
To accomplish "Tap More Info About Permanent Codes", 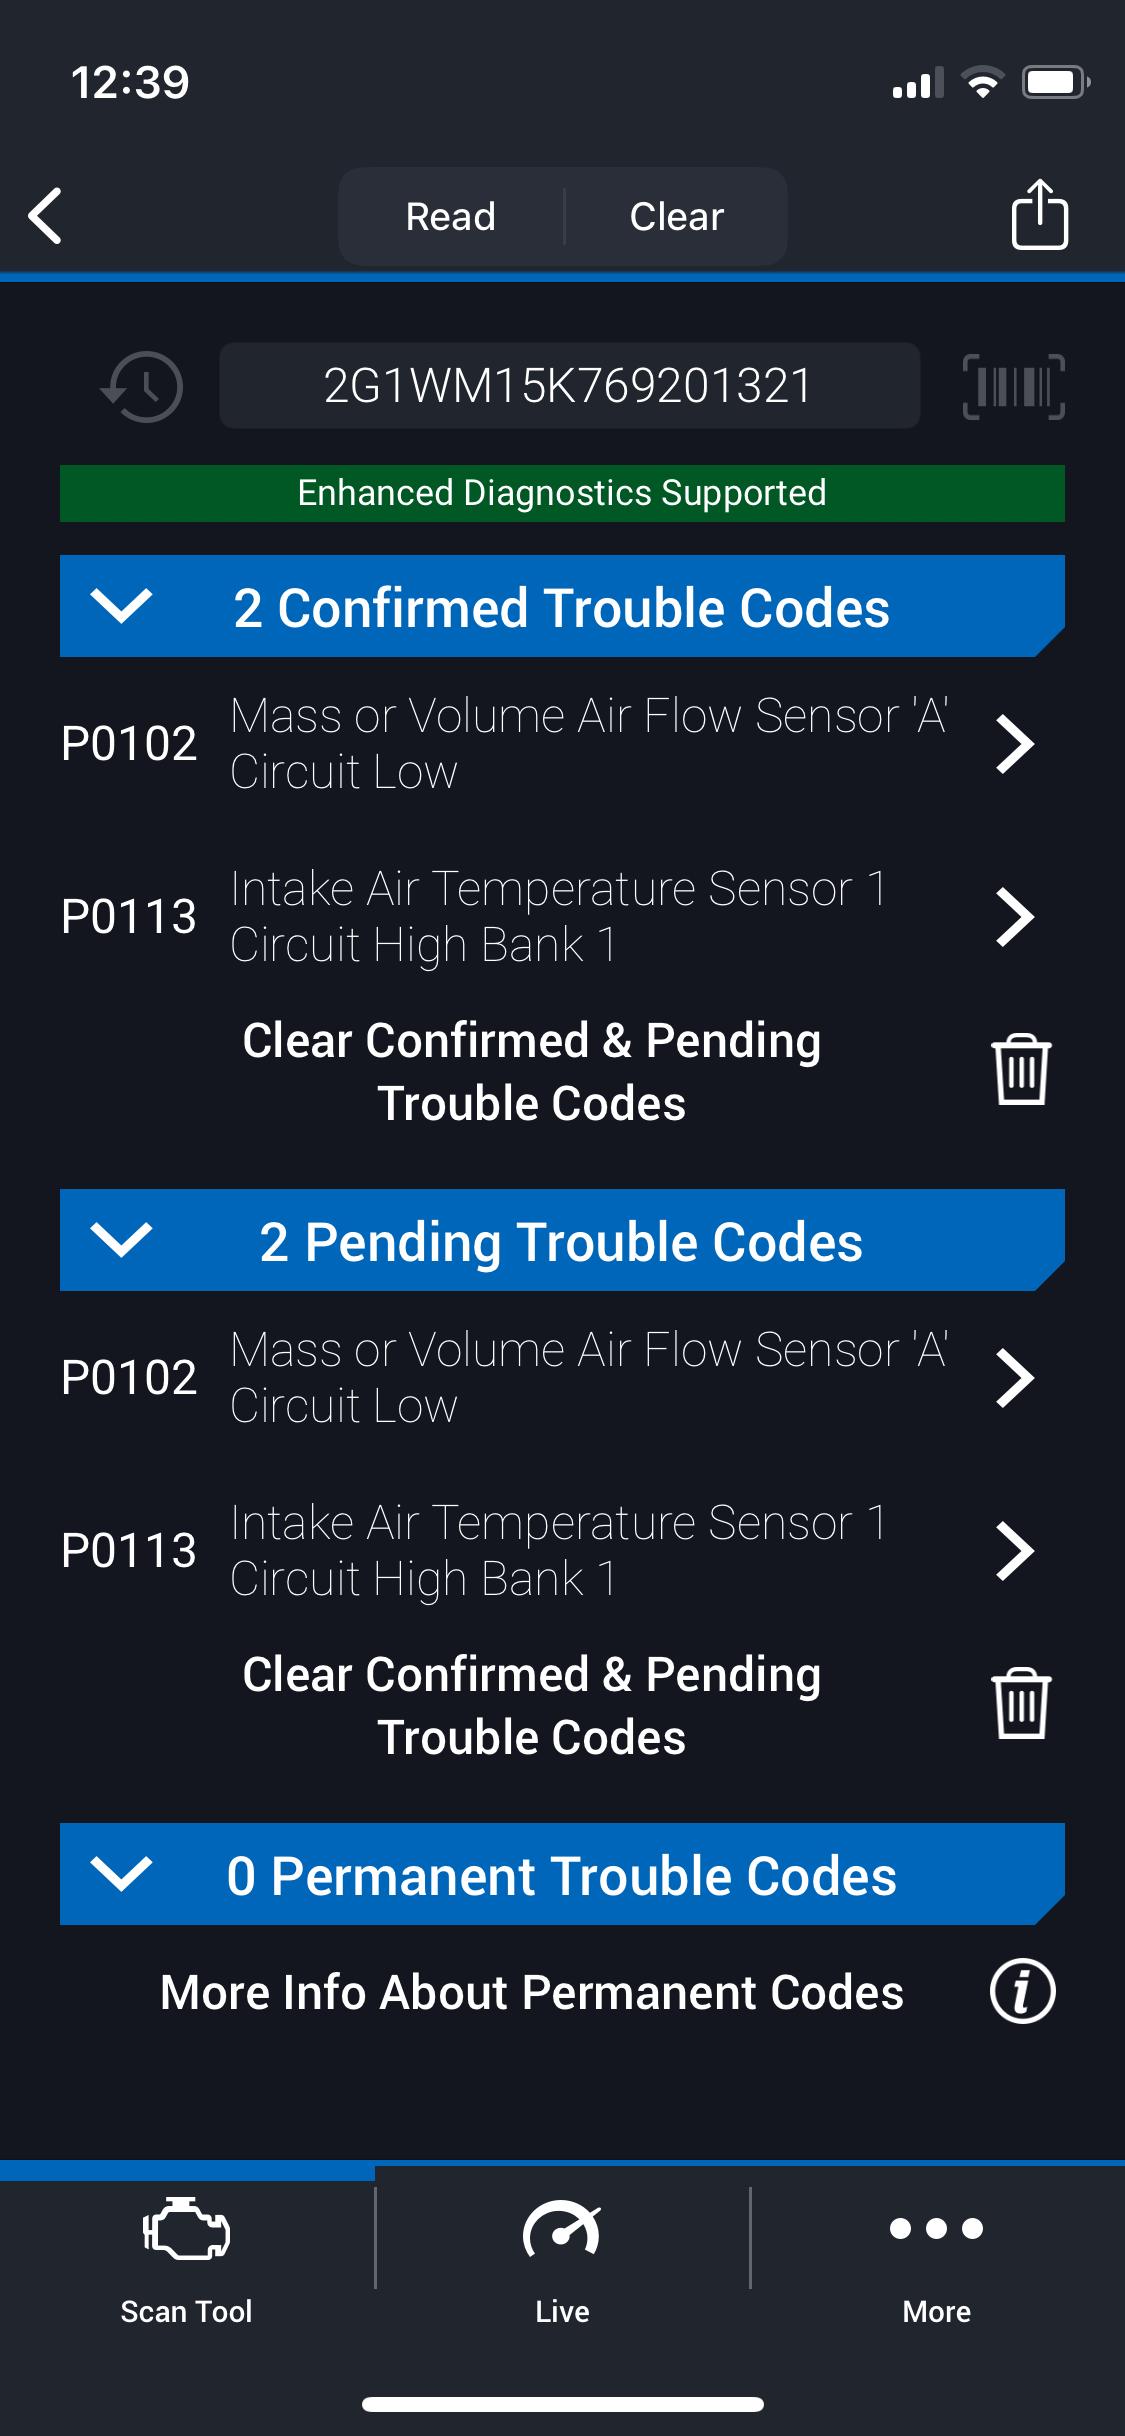I will [532, 1992].
